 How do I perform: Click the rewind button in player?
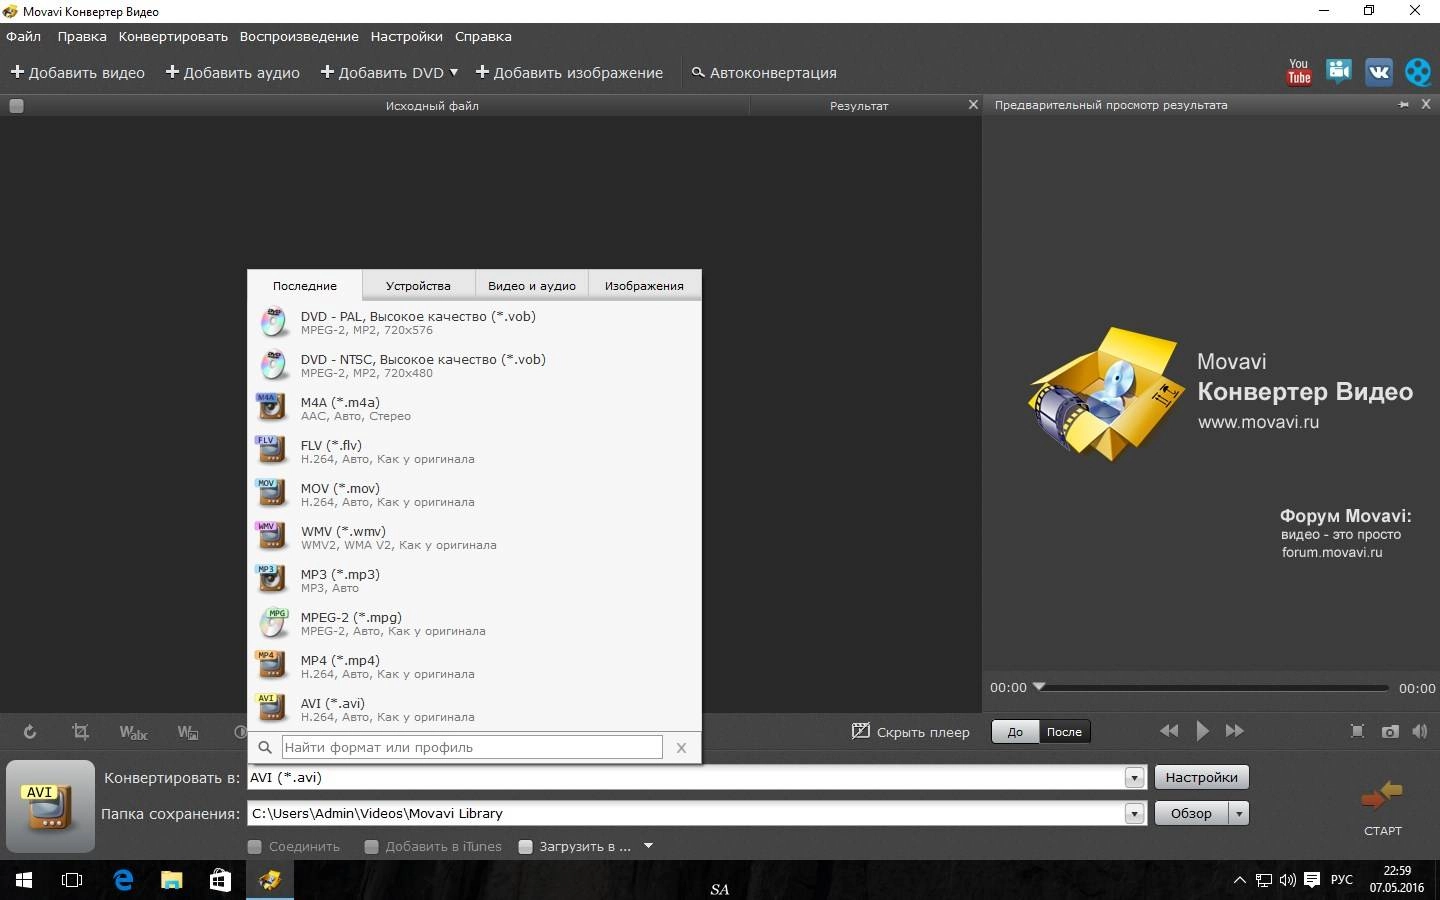click(1168, 731)
